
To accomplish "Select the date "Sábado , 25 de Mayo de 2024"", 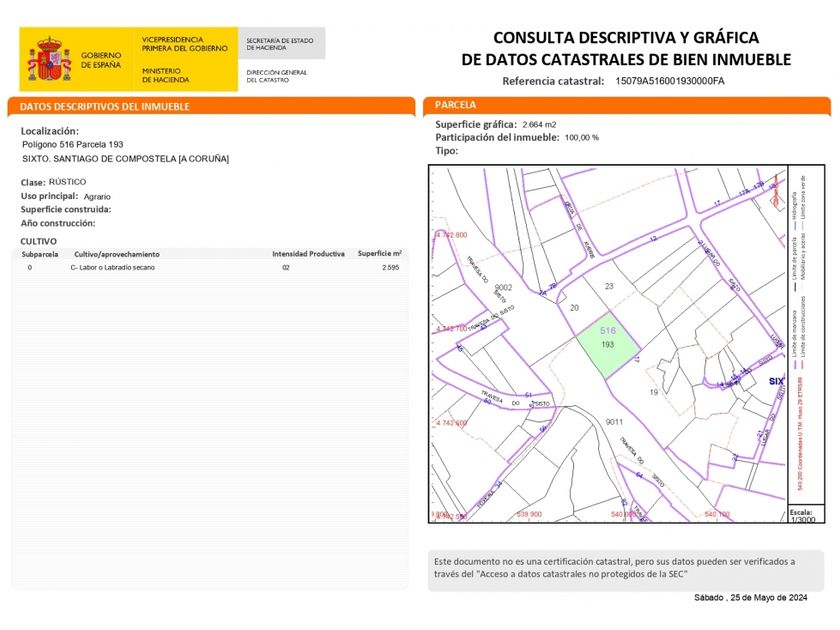I will point(751,598).
